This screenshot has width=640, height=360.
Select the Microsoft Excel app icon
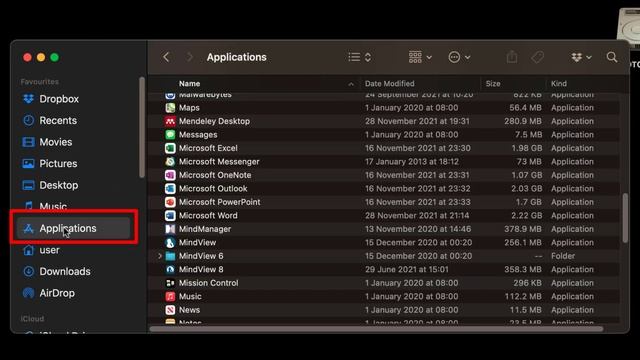(x=170, y=148)
